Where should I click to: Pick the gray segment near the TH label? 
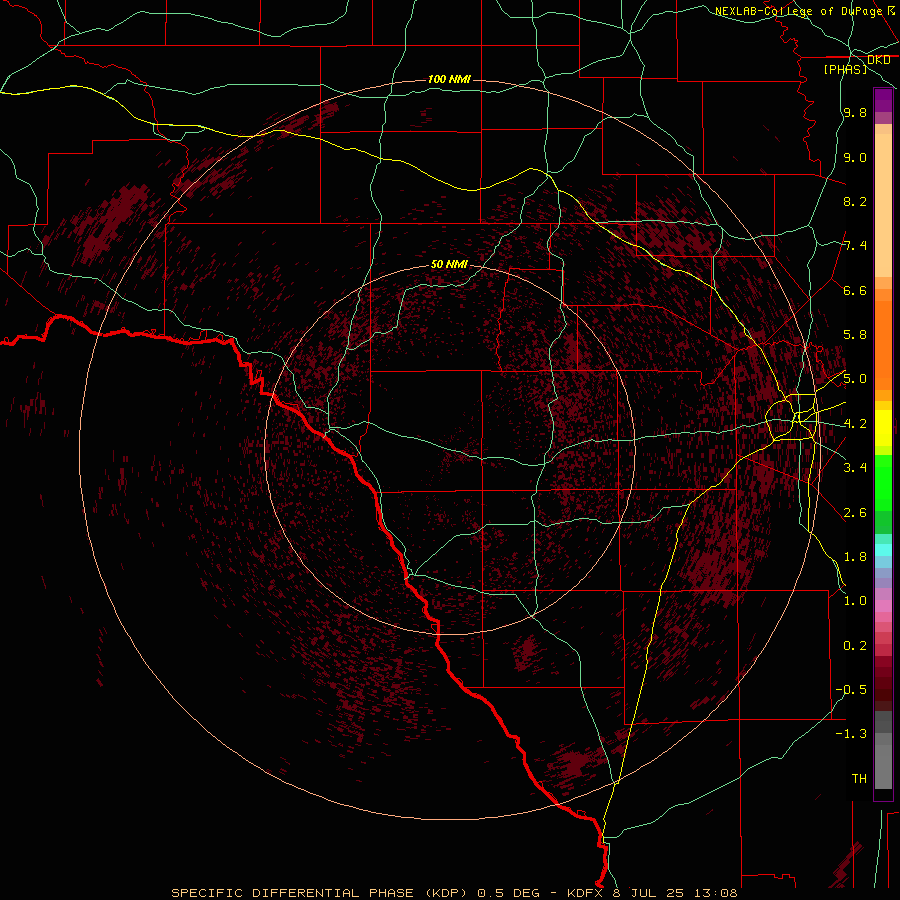click(883, 767)
